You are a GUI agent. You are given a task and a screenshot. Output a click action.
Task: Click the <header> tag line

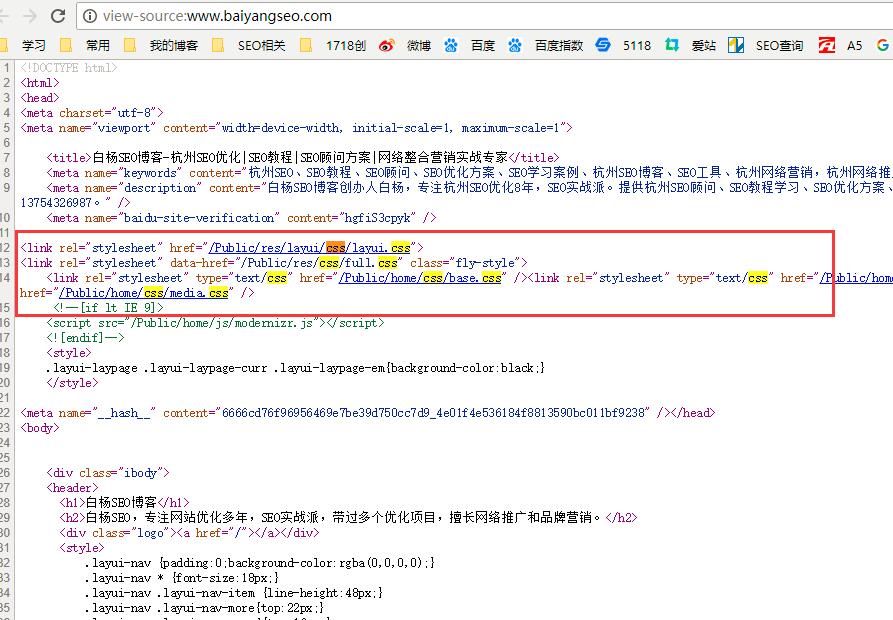click(72, 487)
